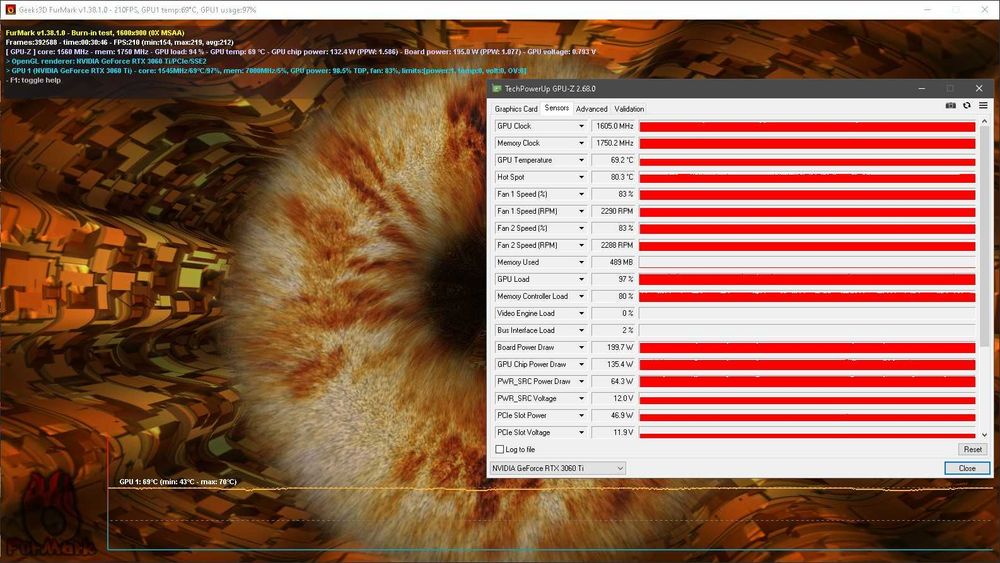Take GPU-Z screenshot with camera icon
The image size is (1000, 563).
(x=950, y=105)
